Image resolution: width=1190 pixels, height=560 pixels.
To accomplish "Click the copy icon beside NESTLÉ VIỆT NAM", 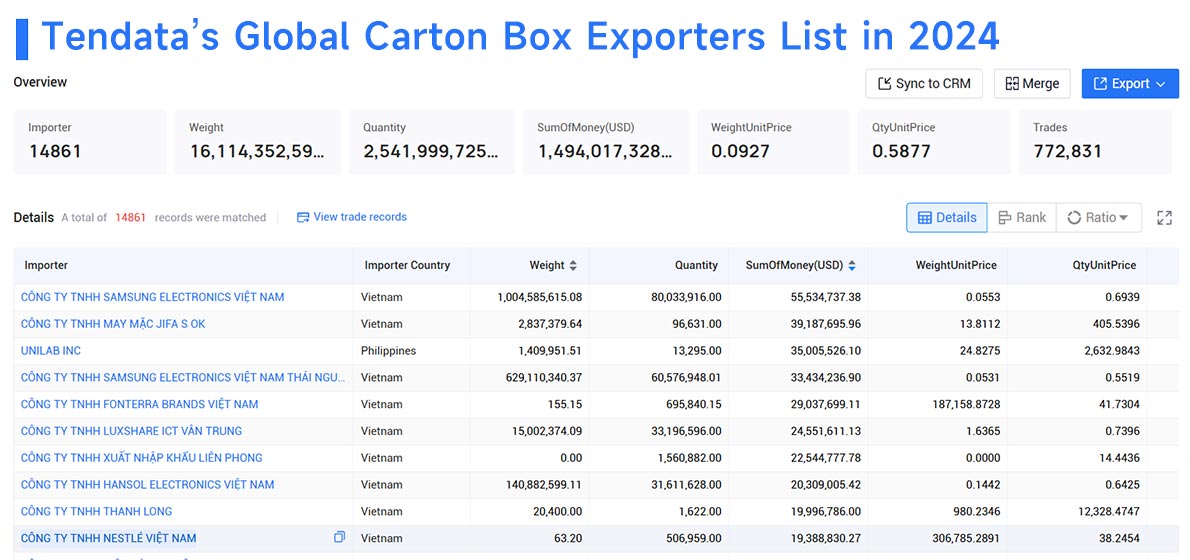I will coord(339,537).
